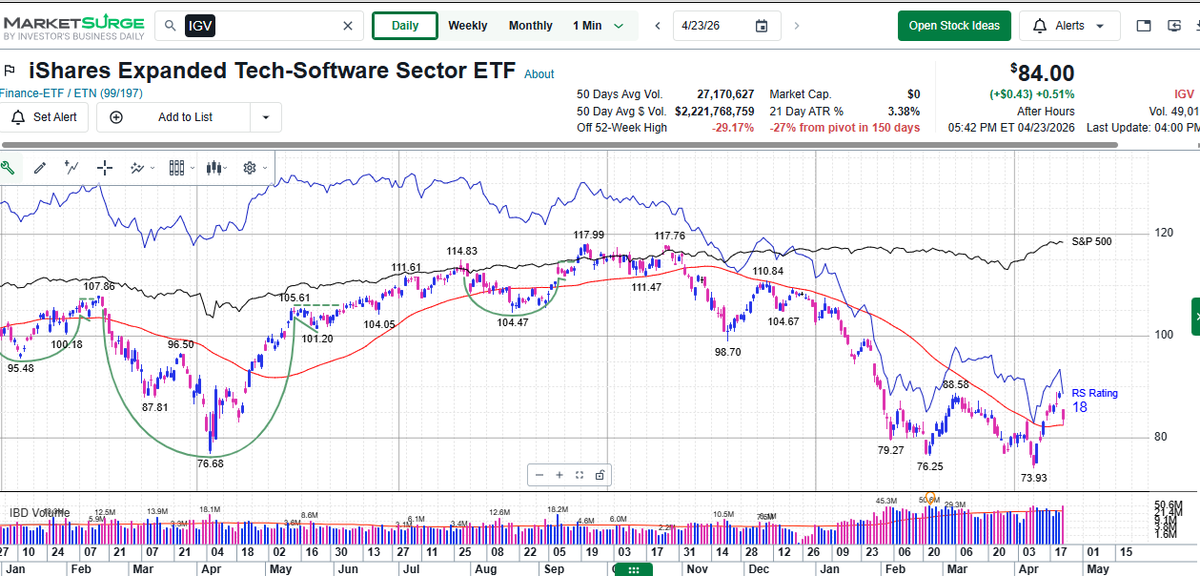Select the wrench tool icon
This screenshot has width=1200, height=576.
[8, 168]
